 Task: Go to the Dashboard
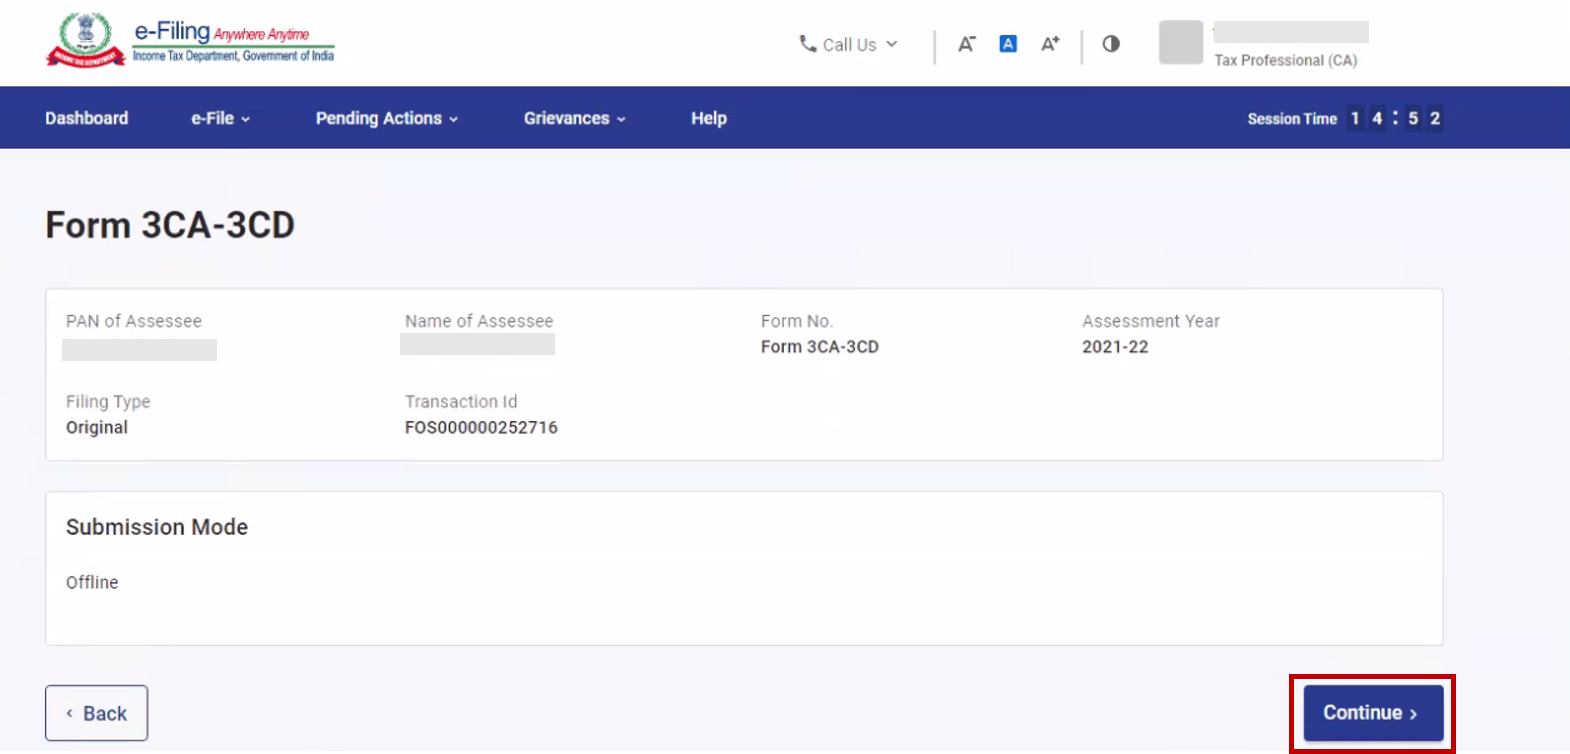87,118
